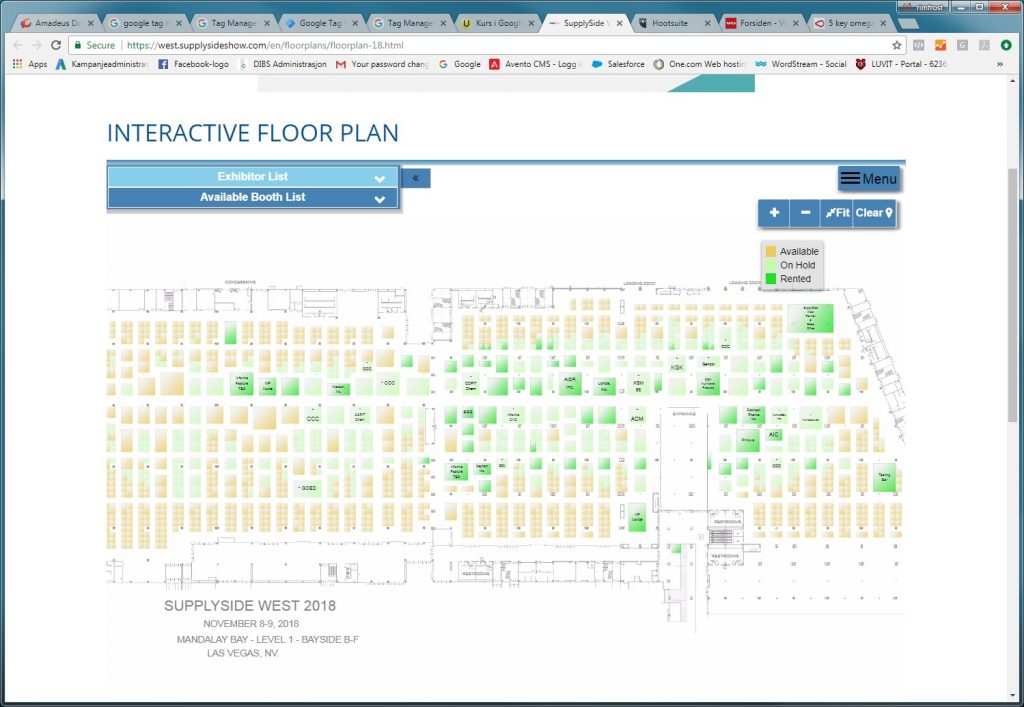Click the INTERACTIVE FLOOR PLAN heading
Viewport: 1024px width, 707px height.
(253, 133)
